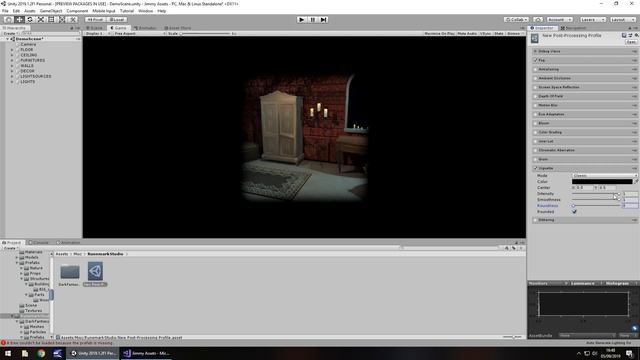Enable the Antialiasing effect checkbox

535,69
